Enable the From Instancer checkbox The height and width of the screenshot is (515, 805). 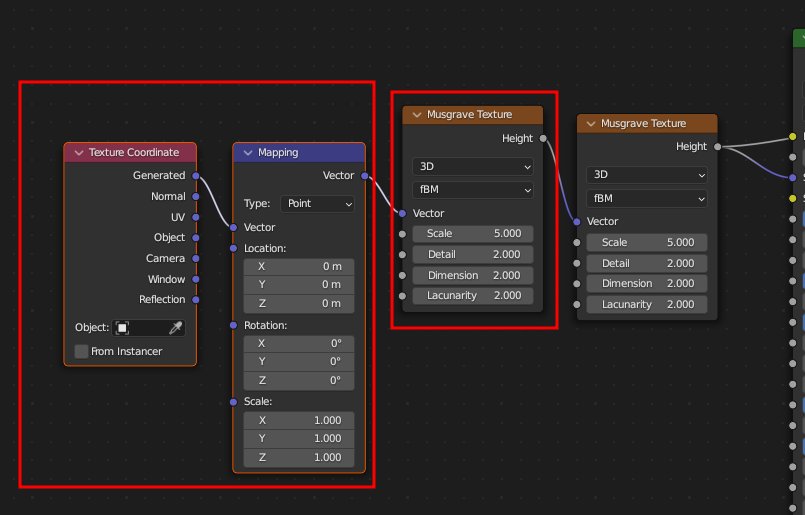[x=81, y=351]
